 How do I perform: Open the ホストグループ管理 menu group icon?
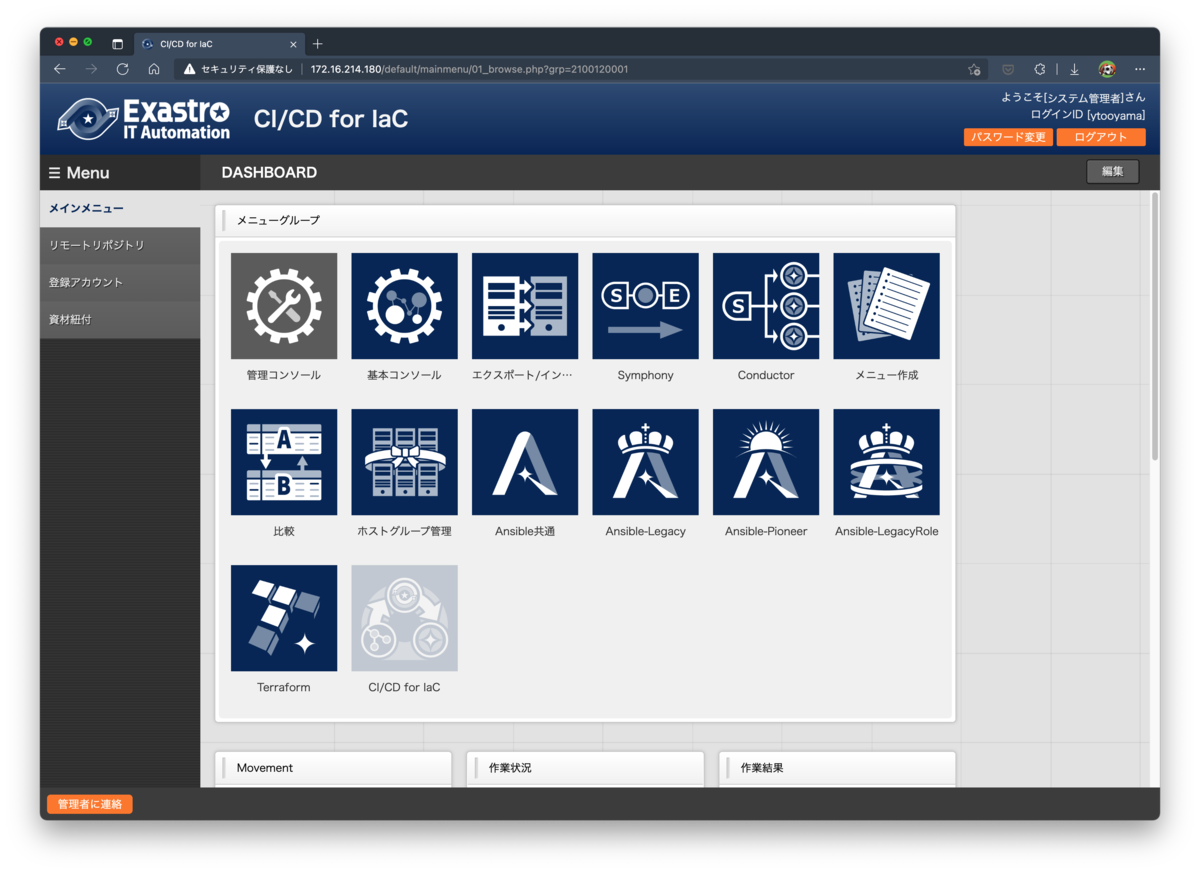coord(404,462)
